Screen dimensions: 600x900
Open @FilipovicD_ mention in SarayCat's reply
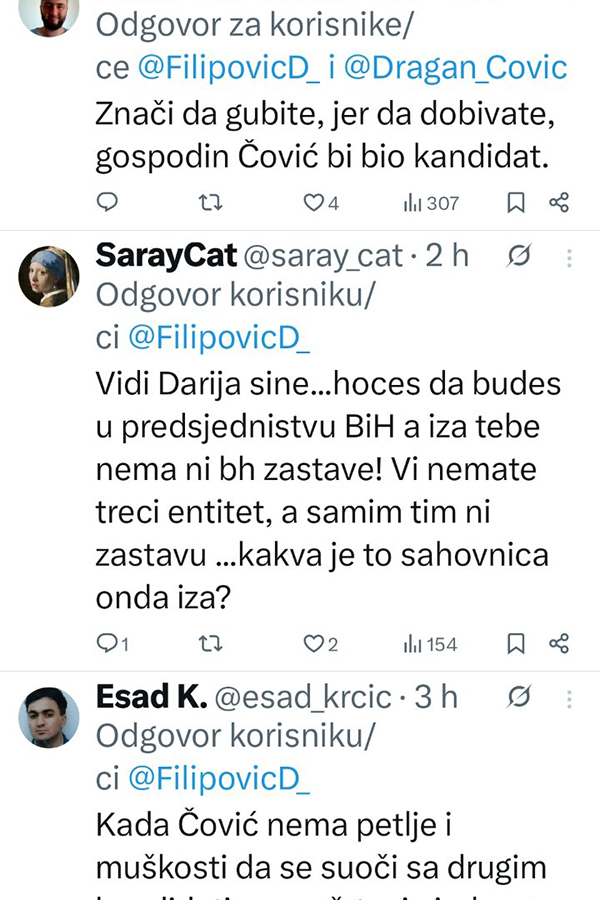(218, 339)
